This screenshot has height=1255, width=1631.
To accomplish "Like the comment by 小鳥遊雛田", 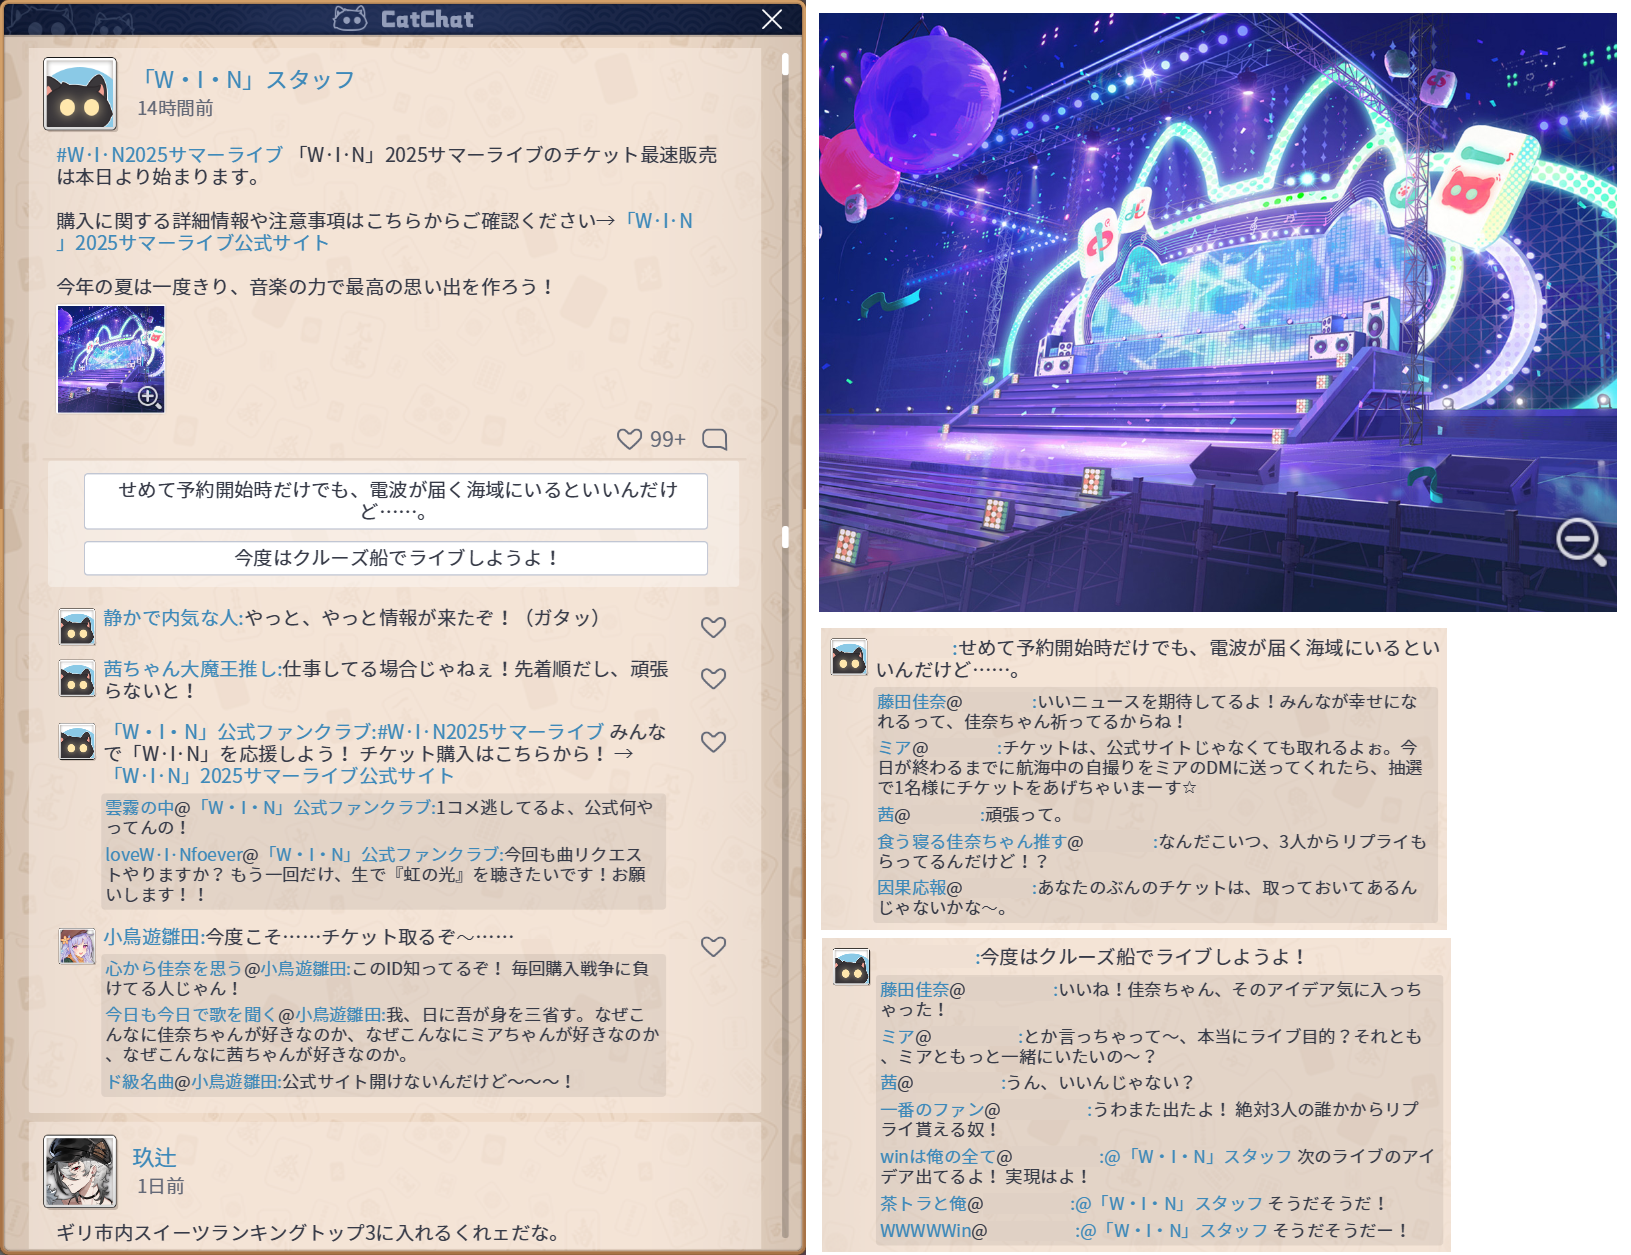I will pyautogui.click(x=713, y=946).
